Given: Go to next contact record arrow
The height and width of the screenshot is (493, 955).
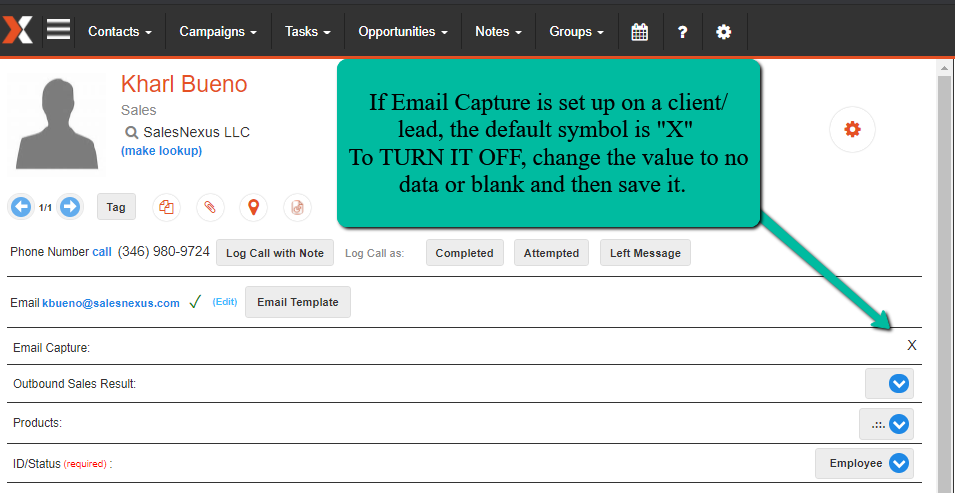Looking at the screenshot, I should pyautogui.click(x=70, y=207).
